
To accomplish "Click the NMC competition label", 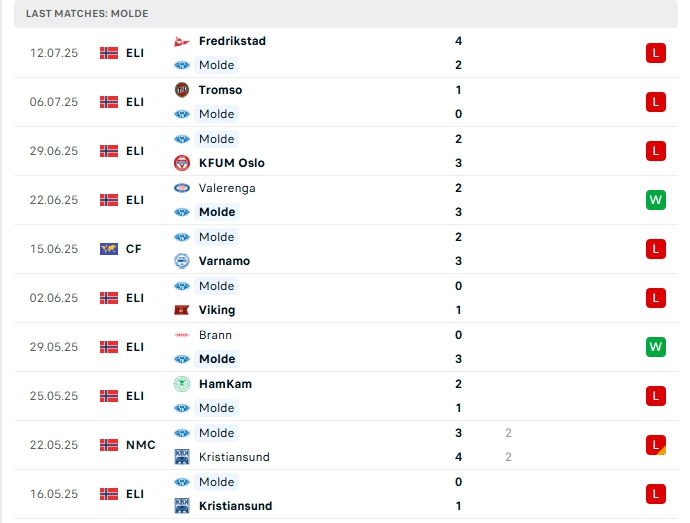I will [140, 445].
